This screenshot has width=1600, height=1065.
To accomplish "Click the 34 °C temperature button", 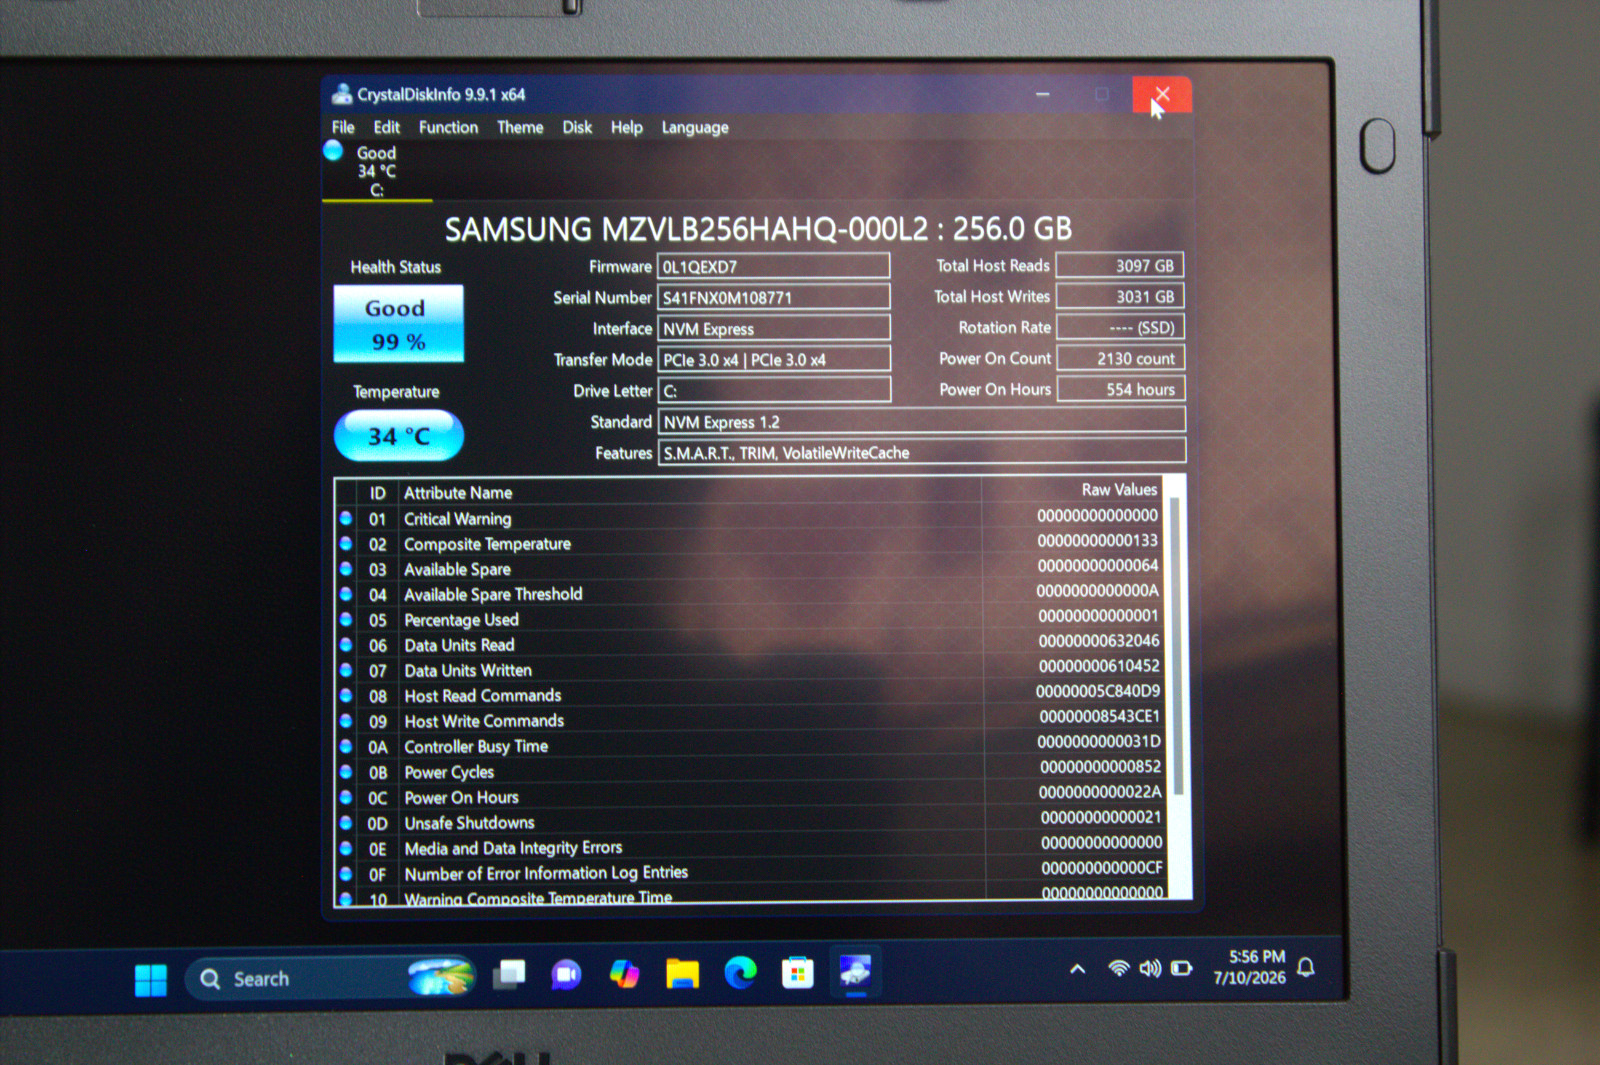I will (398, 436).
